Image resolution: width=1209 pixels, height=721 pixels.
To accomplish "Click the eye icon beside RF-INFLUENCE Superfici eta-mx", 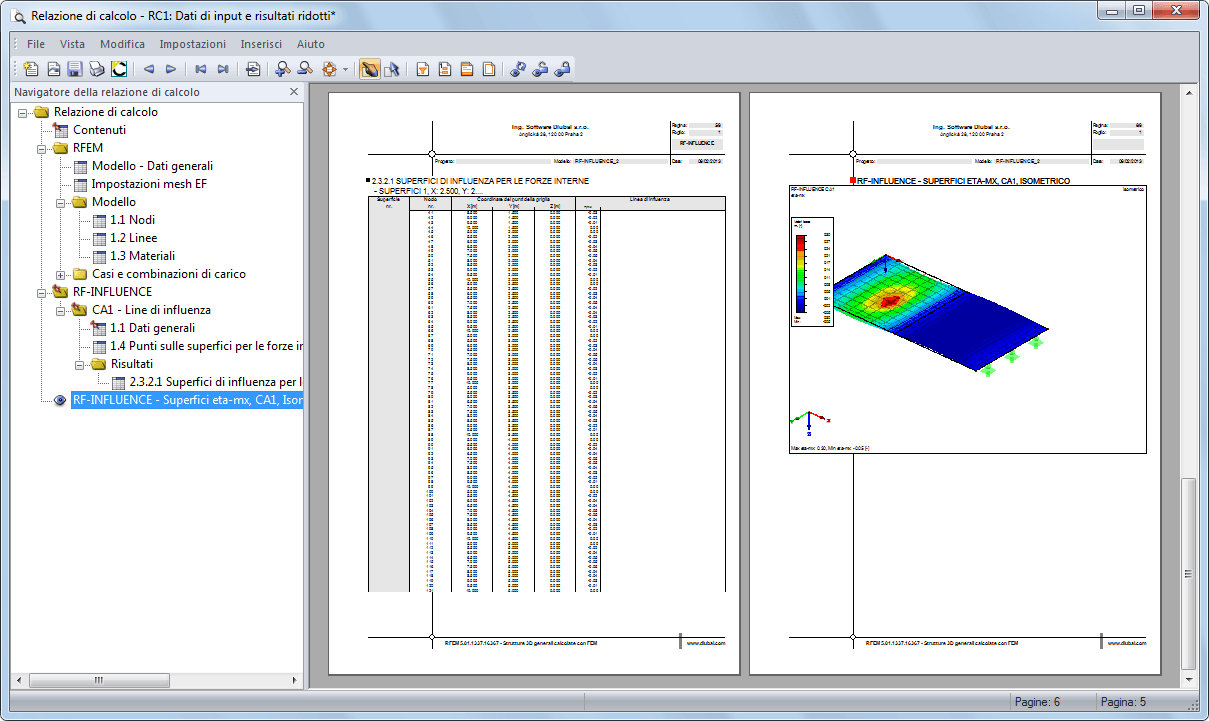I will tap(61, 400).
